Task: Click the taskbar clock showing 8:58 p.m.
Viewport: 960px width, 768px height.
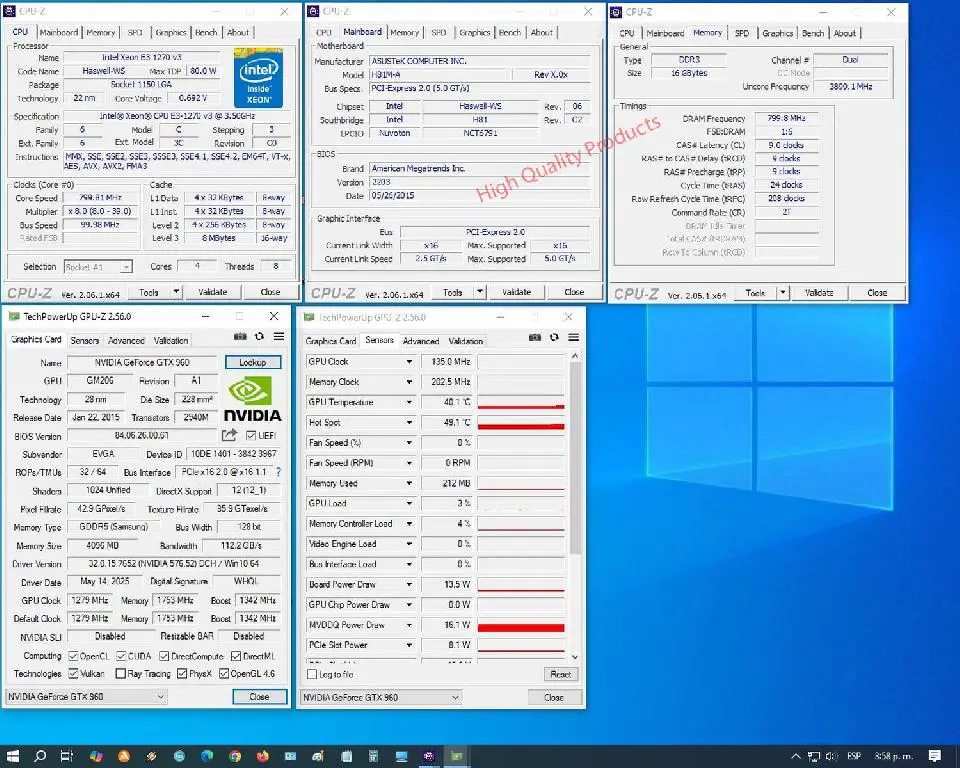Action: (x=893, y=756)
